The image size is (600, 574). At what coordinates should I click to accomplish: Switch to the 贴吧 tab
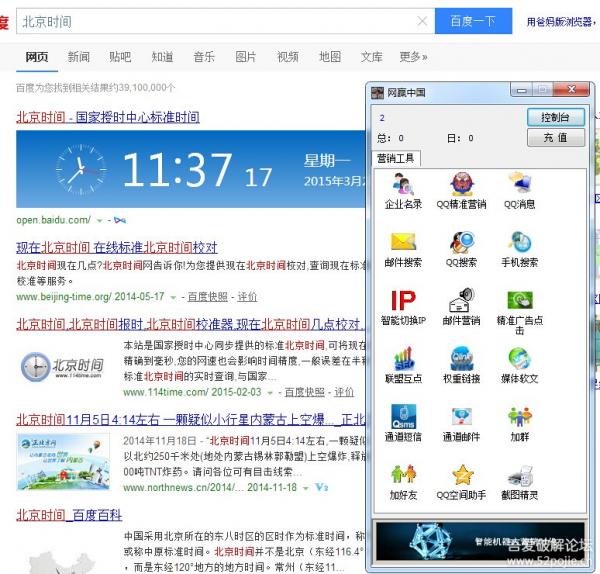point(120,57)
